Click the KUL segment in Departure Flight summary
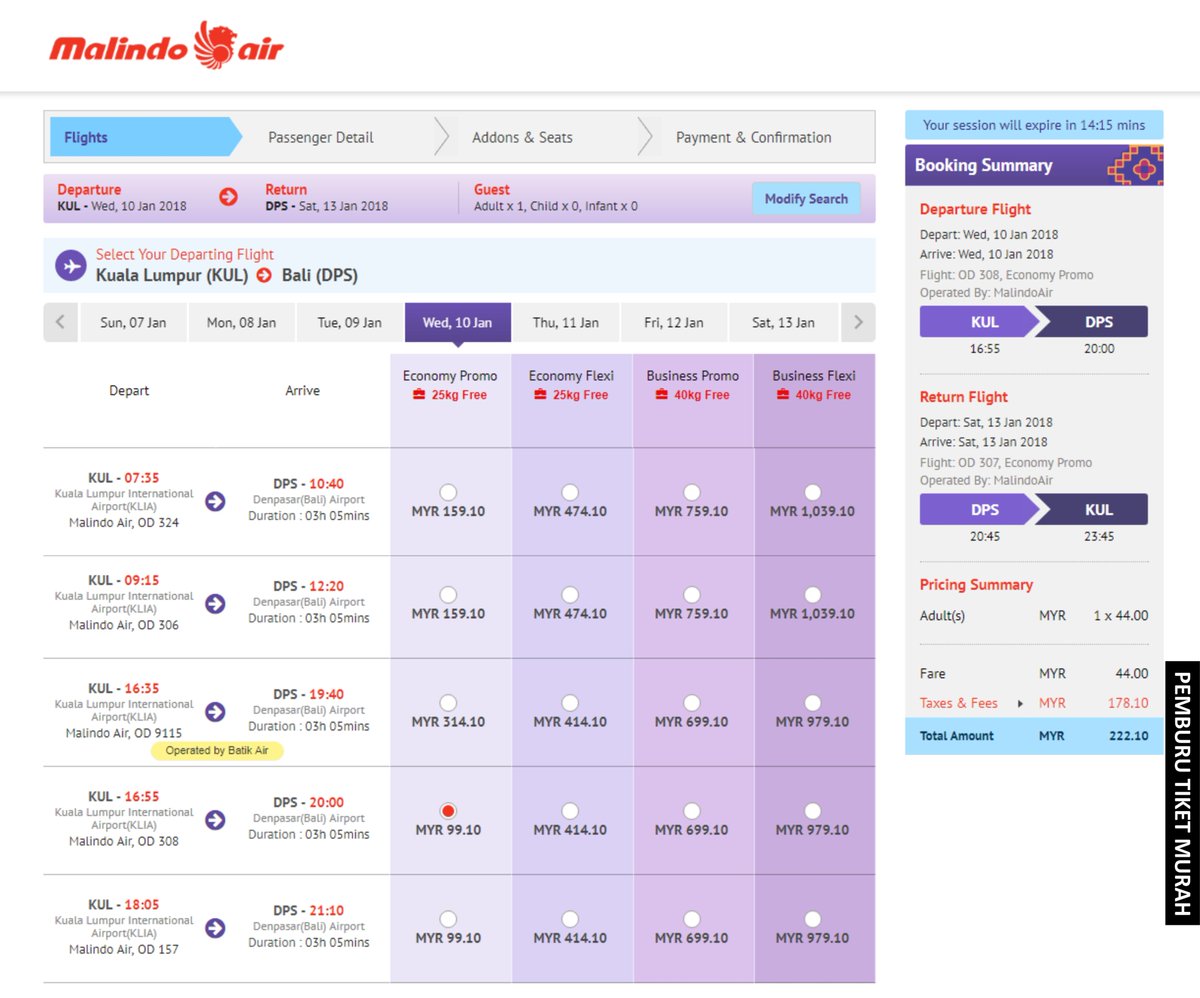 point(980,322)
